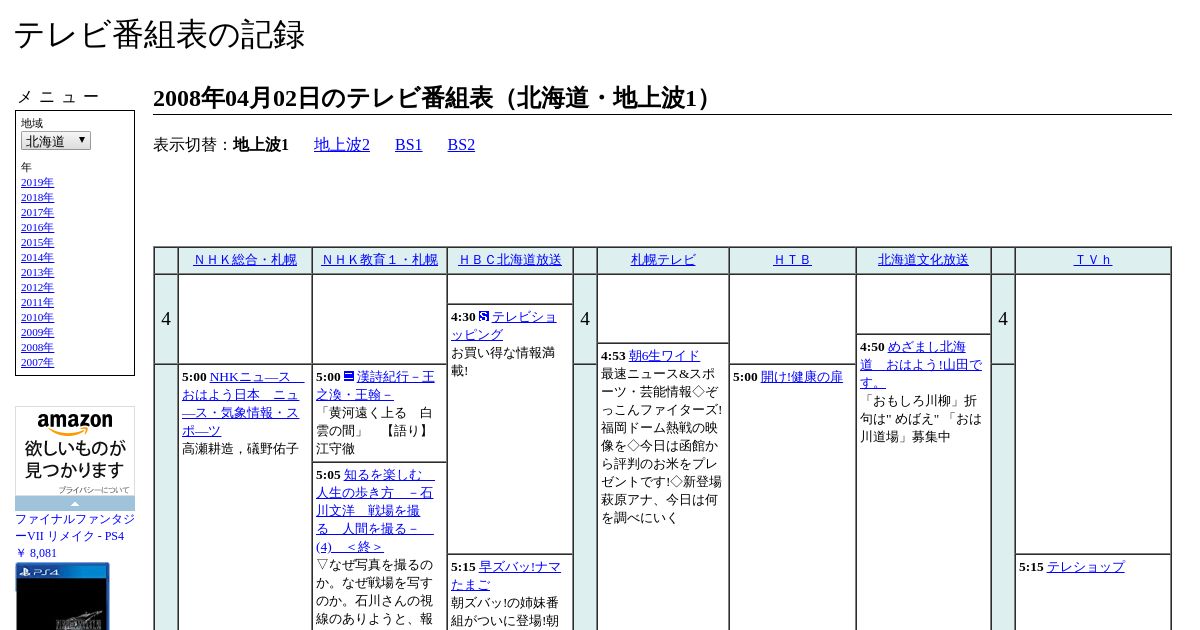Screen dimensions: 1200x630
Task: Open the 2015年 archive link
Action: tap(37, 242)
